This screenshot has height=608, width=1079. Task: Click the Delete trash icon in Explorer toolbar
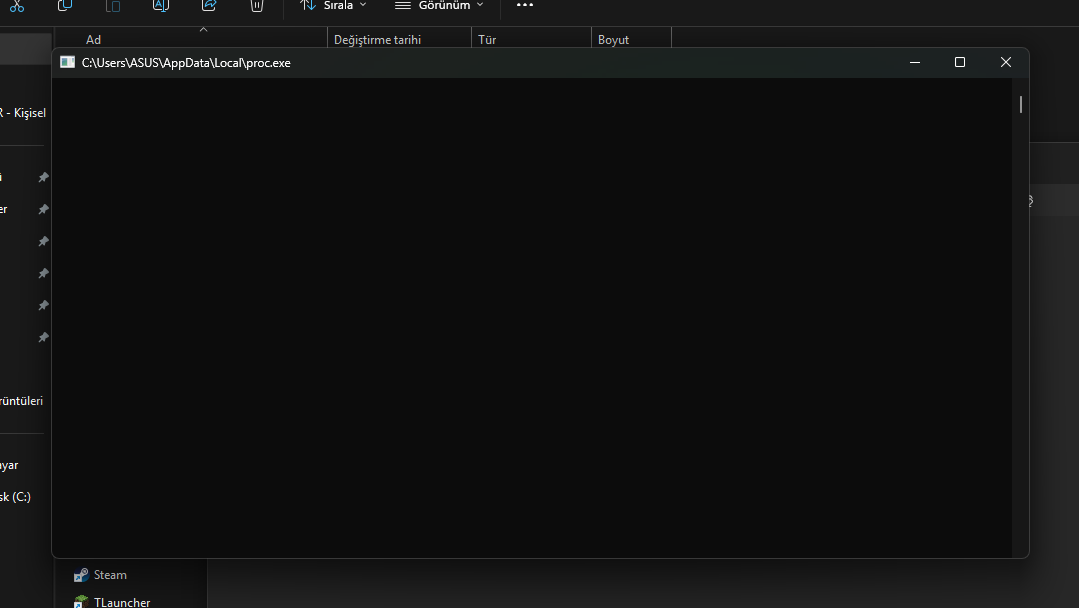(x=257, y=6)
